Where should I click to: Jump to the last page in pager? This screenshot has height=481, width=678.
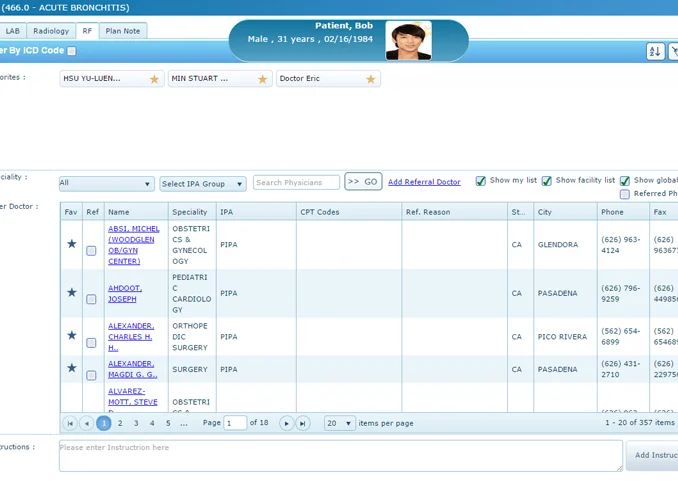302,424
